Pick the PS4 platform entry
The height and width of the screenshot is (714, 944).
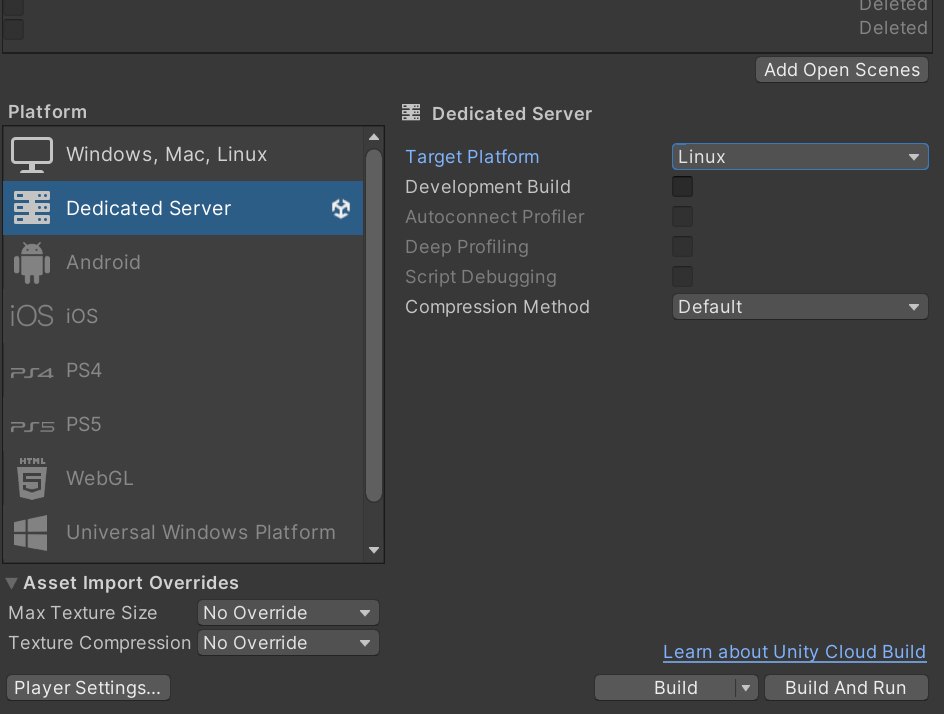183,370
